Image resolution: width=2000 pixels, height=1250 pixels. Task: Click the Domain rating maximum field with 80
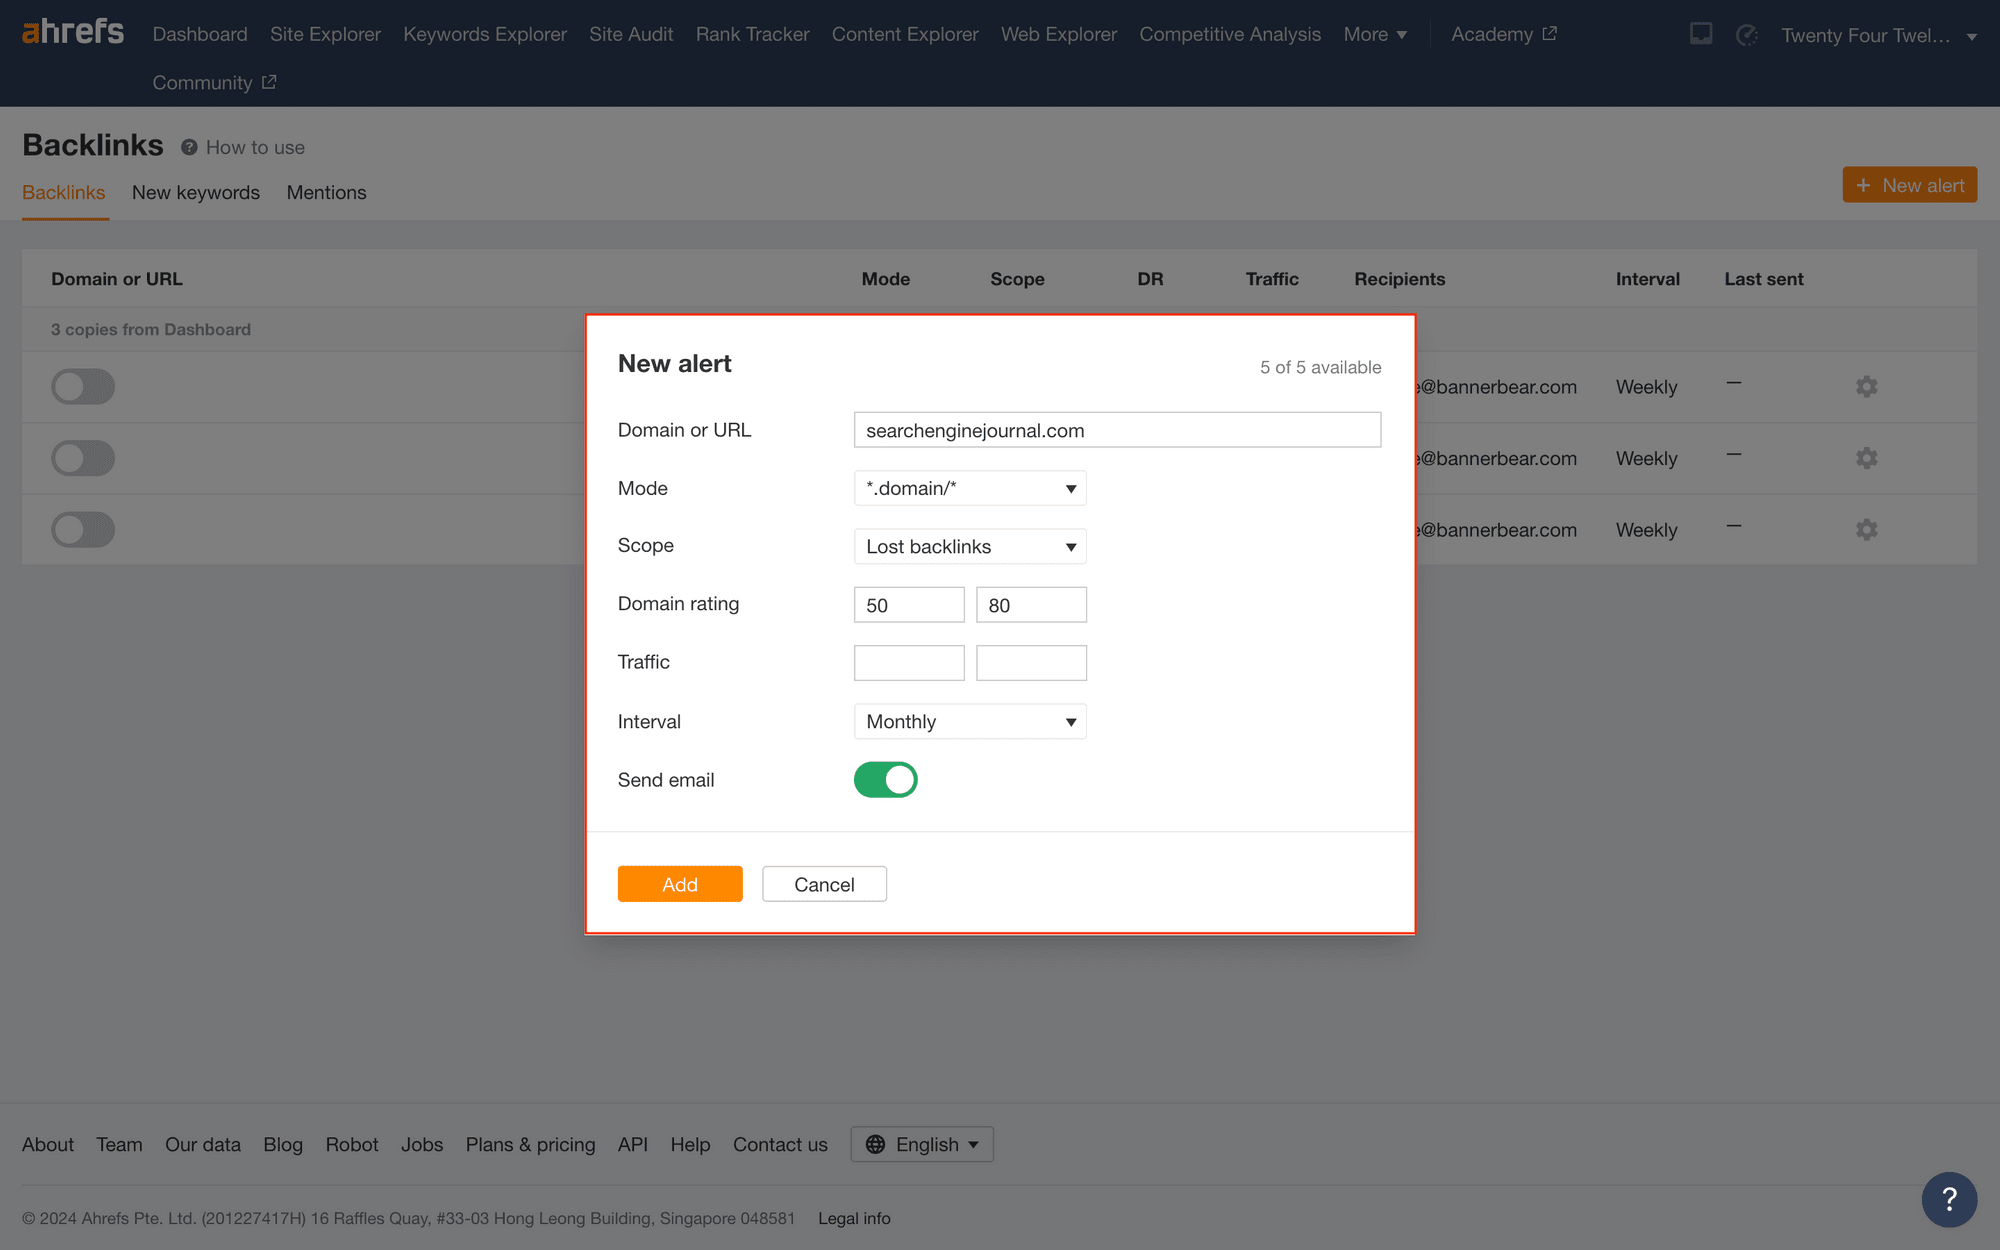point(1031,605)
